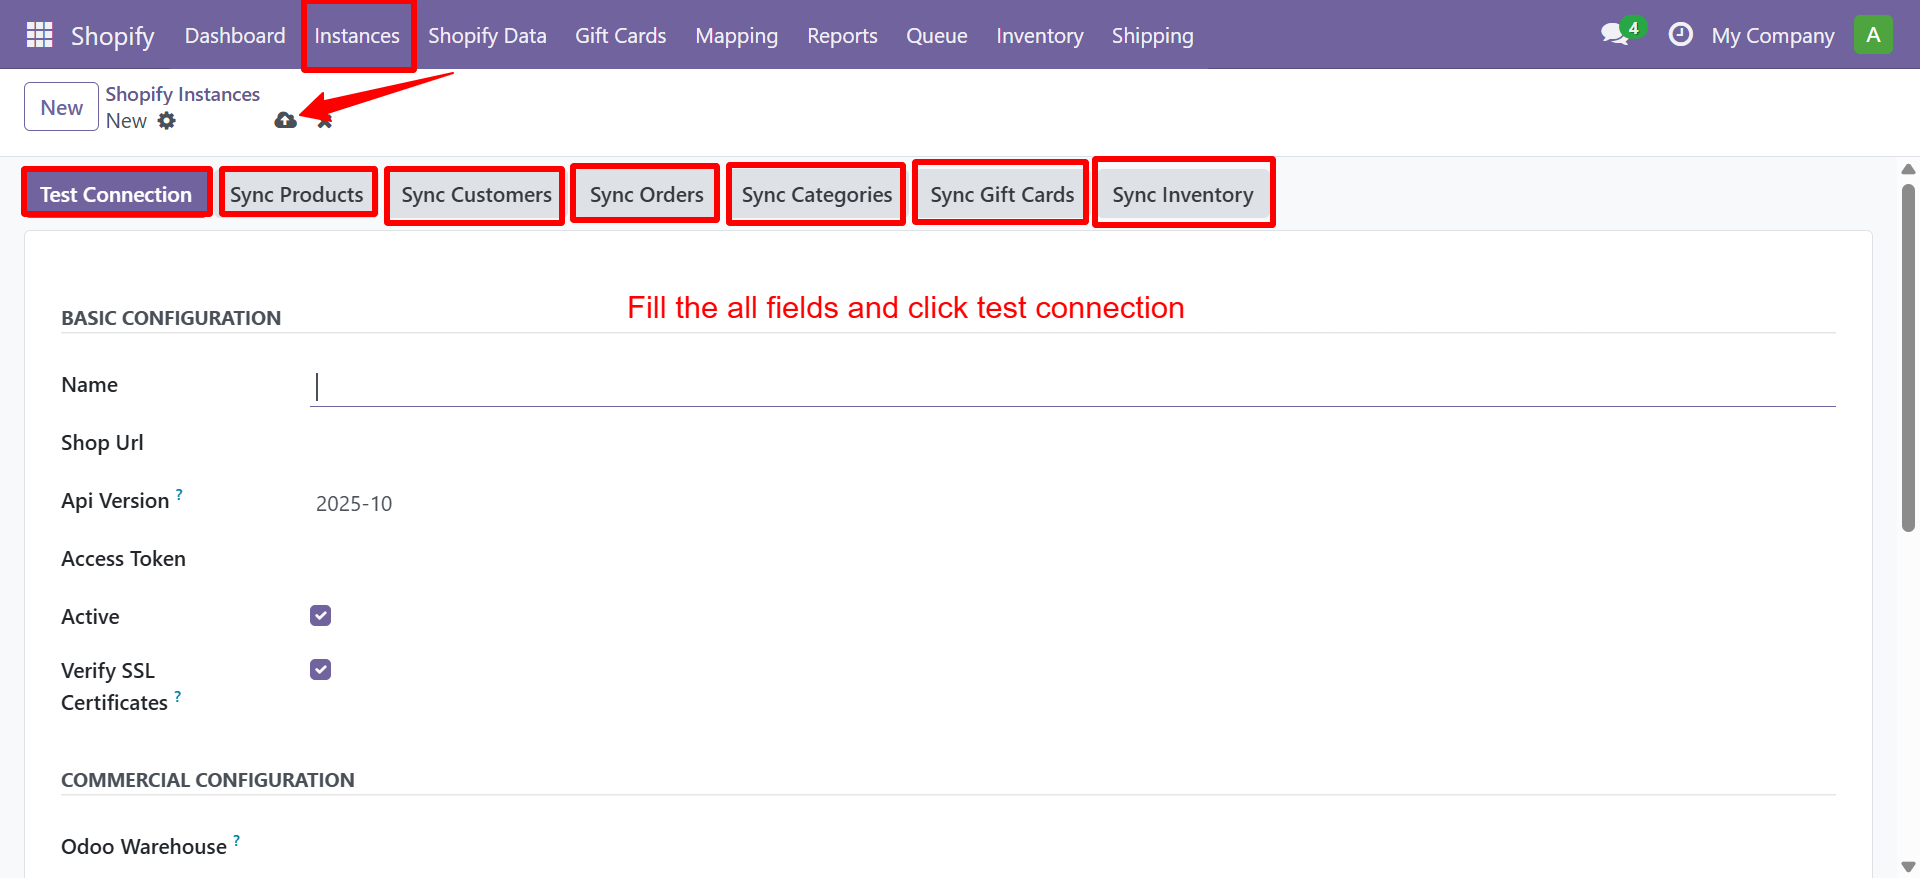Uncheck the Verify SSL Certificates checkbox
The height and width of the screenshot is (878, 1920).
320,670
